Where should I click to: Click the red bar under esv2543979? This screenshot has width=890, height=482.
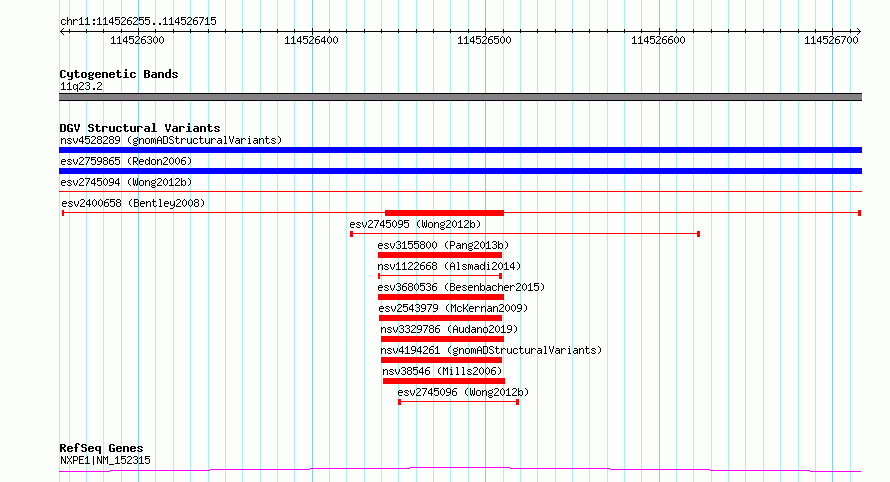click(x=440, y=318)
